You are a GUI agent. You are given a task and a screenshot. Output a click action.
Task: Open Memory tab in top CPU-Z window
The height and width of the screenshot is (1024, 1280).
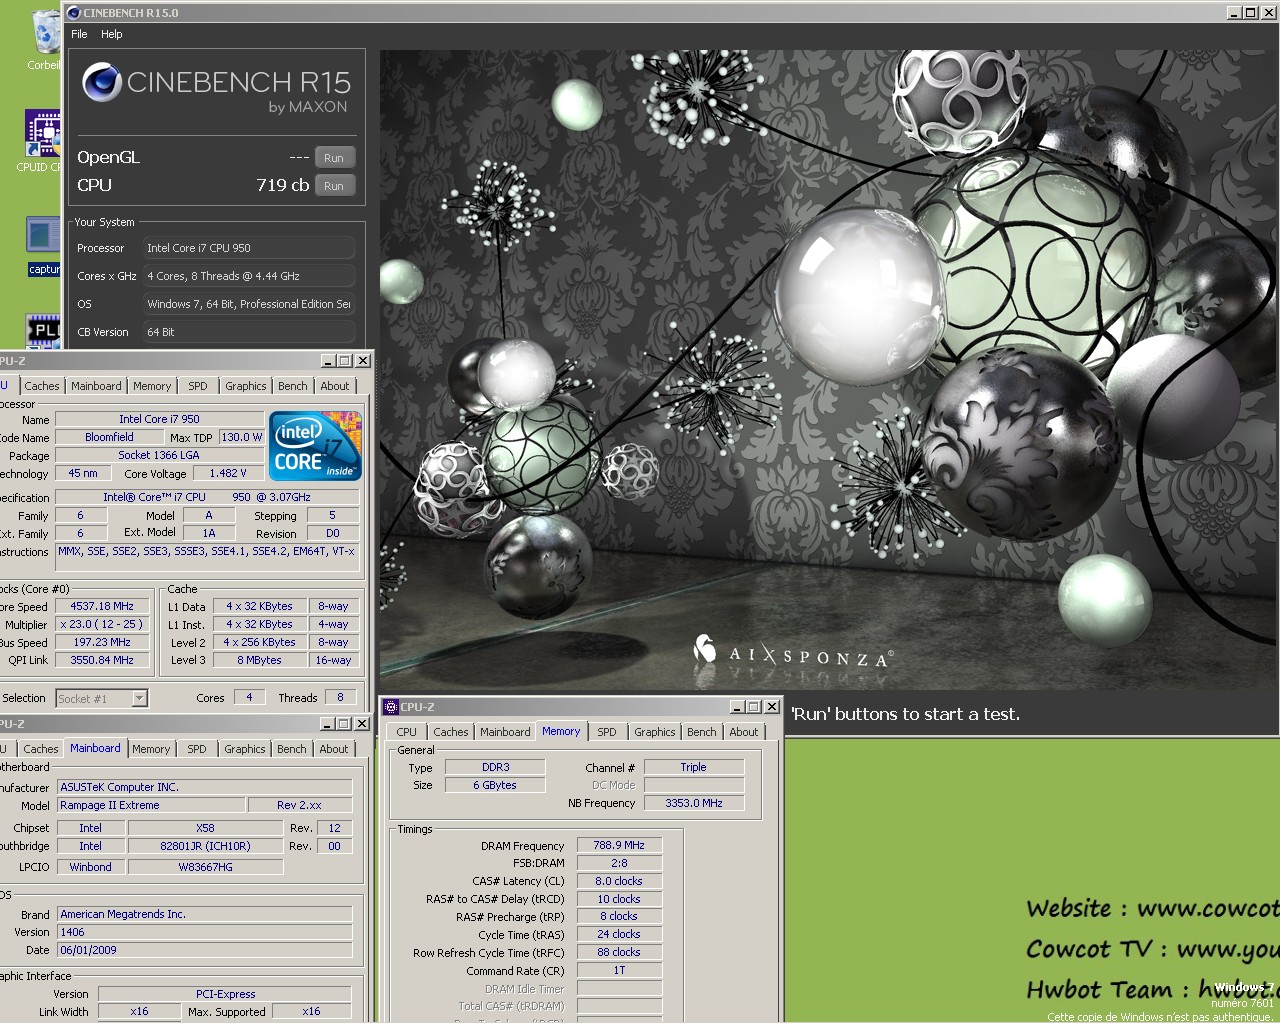pyautogui.click(x=152, y=386)
